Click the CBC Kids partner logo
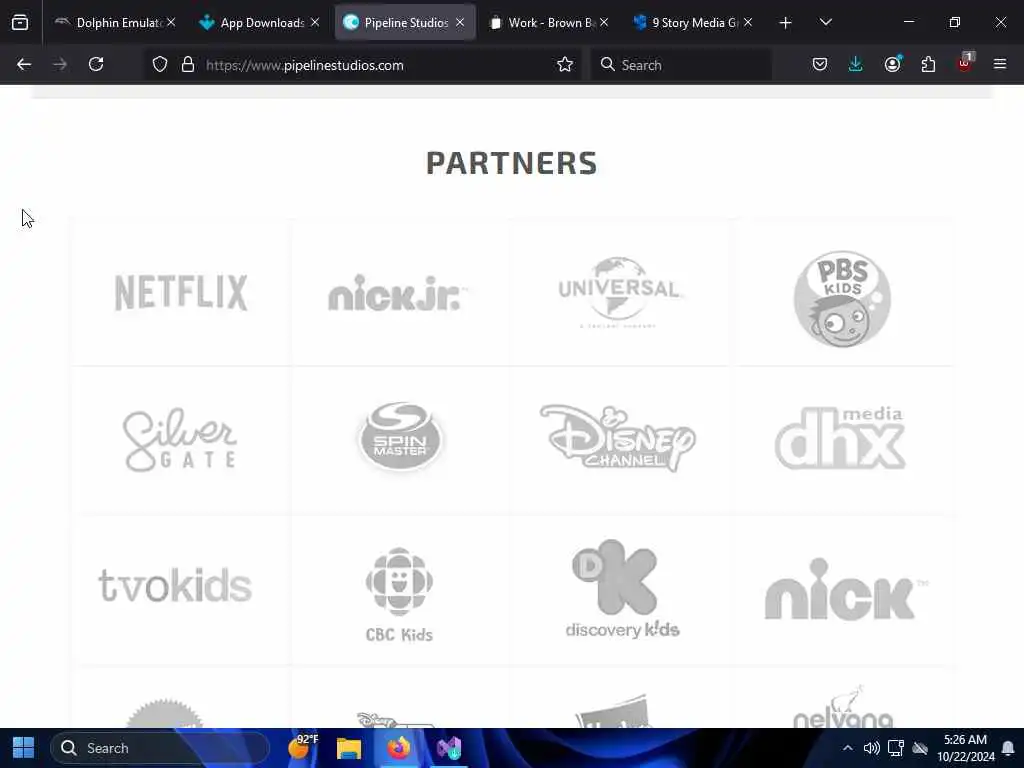This screenshot has height=768, width=1024. [399, 595]
